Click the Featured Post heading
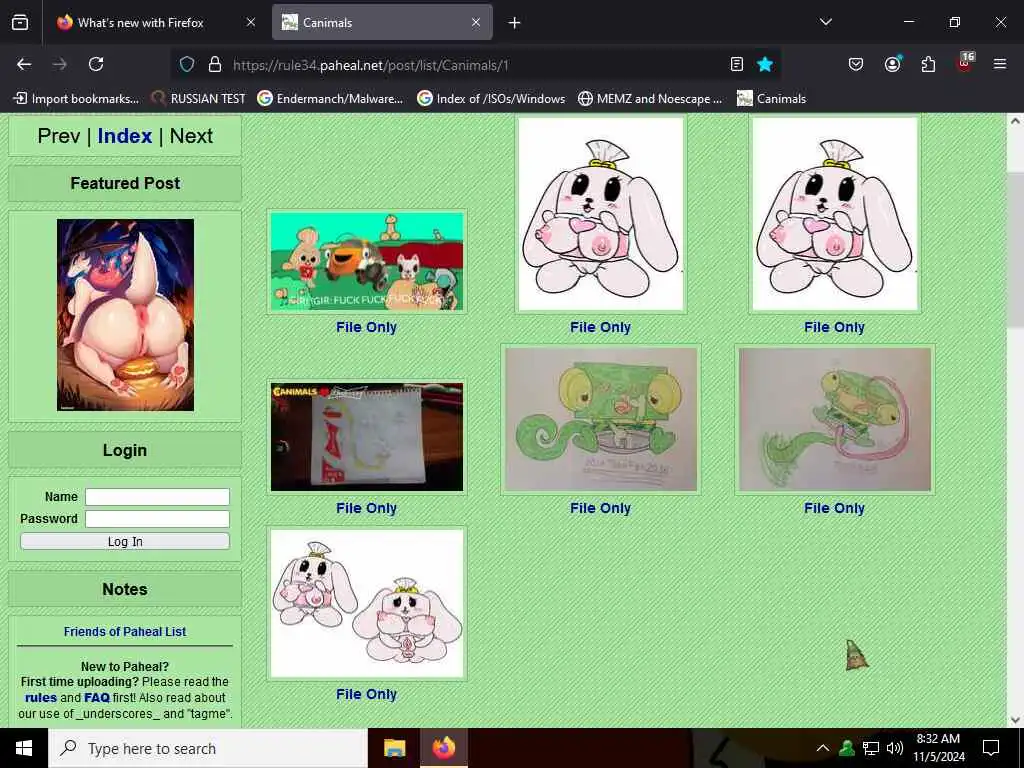The height and width of the screenshot is (768, 1024). (125, 184)
